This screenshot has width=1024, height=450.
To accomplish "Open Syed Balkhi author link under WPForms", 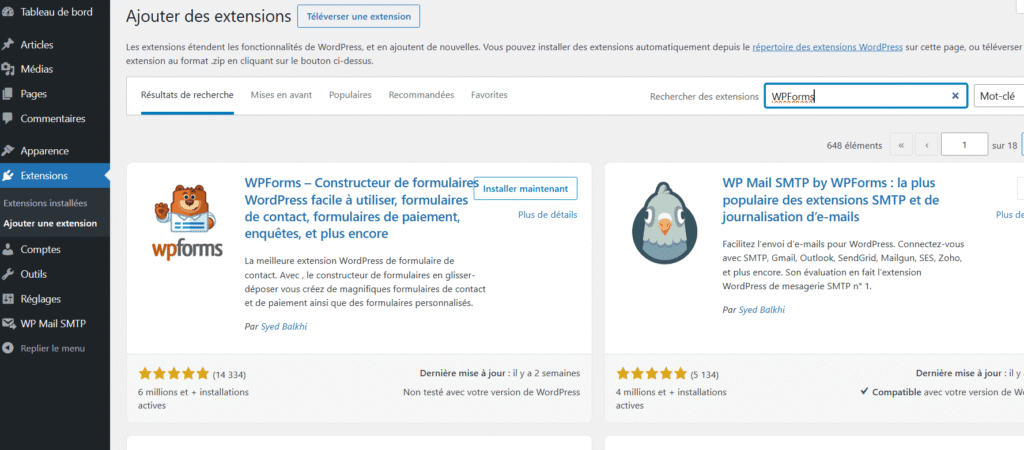I will [284, 327].
